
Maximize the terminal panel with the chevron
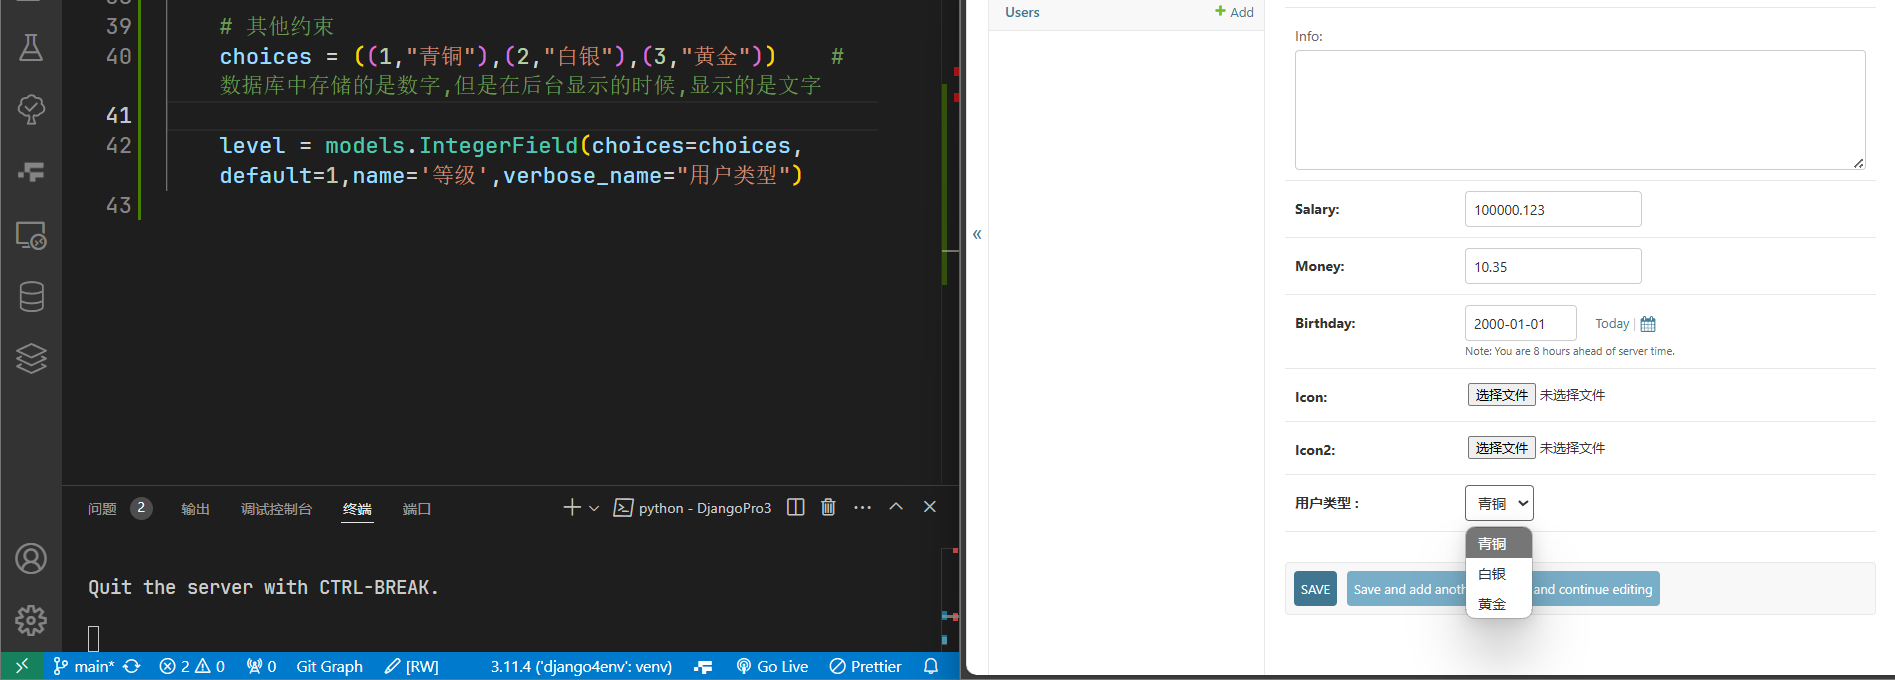pos(896,507)
